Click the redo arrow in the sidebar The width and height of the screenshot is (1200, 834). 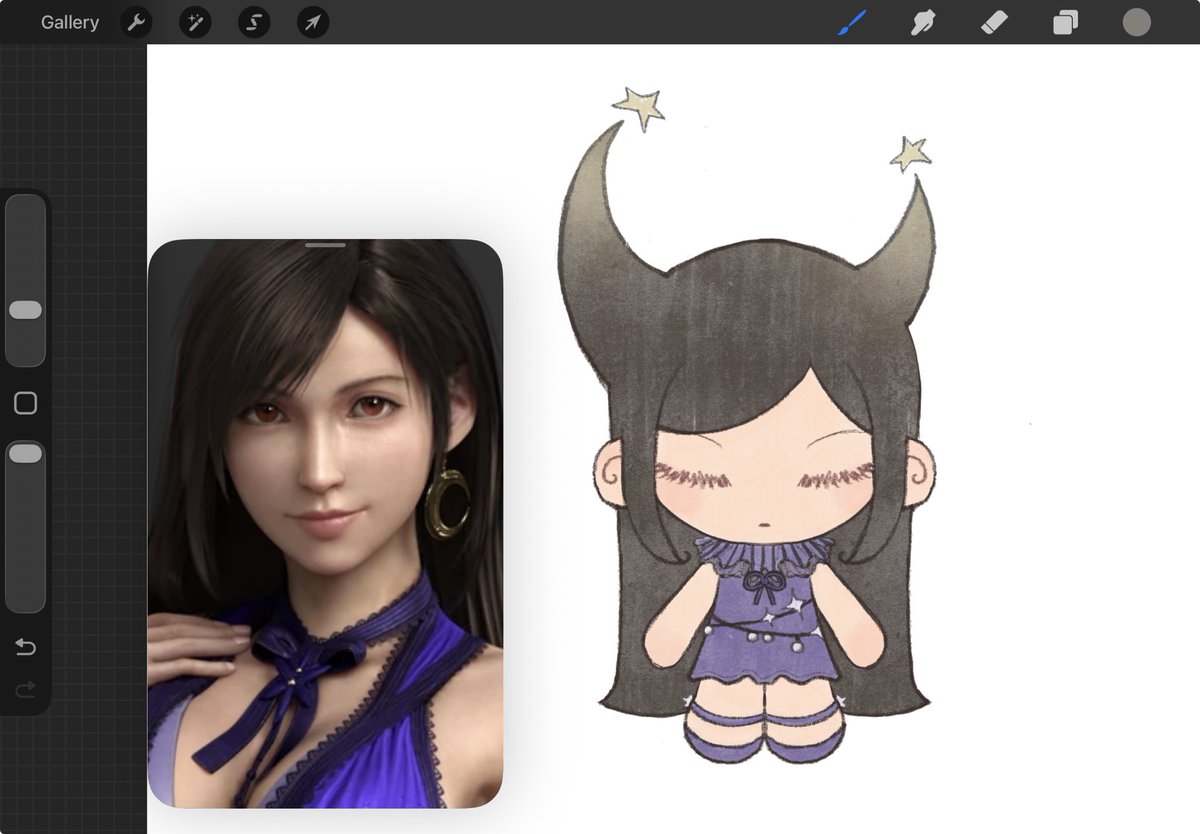(25, 688)
